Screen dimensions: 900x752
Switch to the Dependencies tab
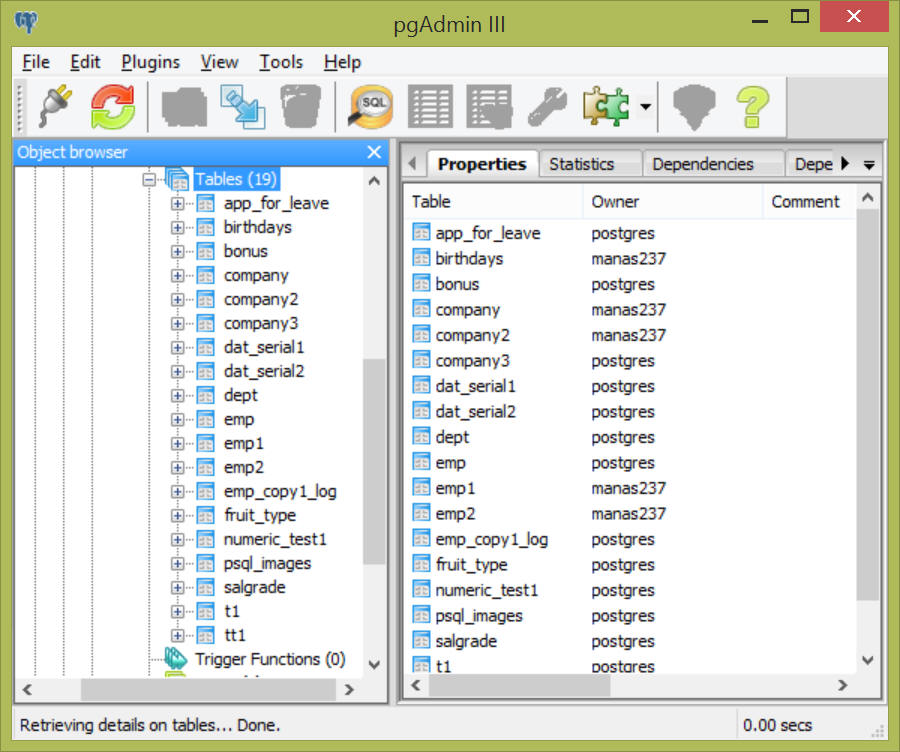click(712, 164)
